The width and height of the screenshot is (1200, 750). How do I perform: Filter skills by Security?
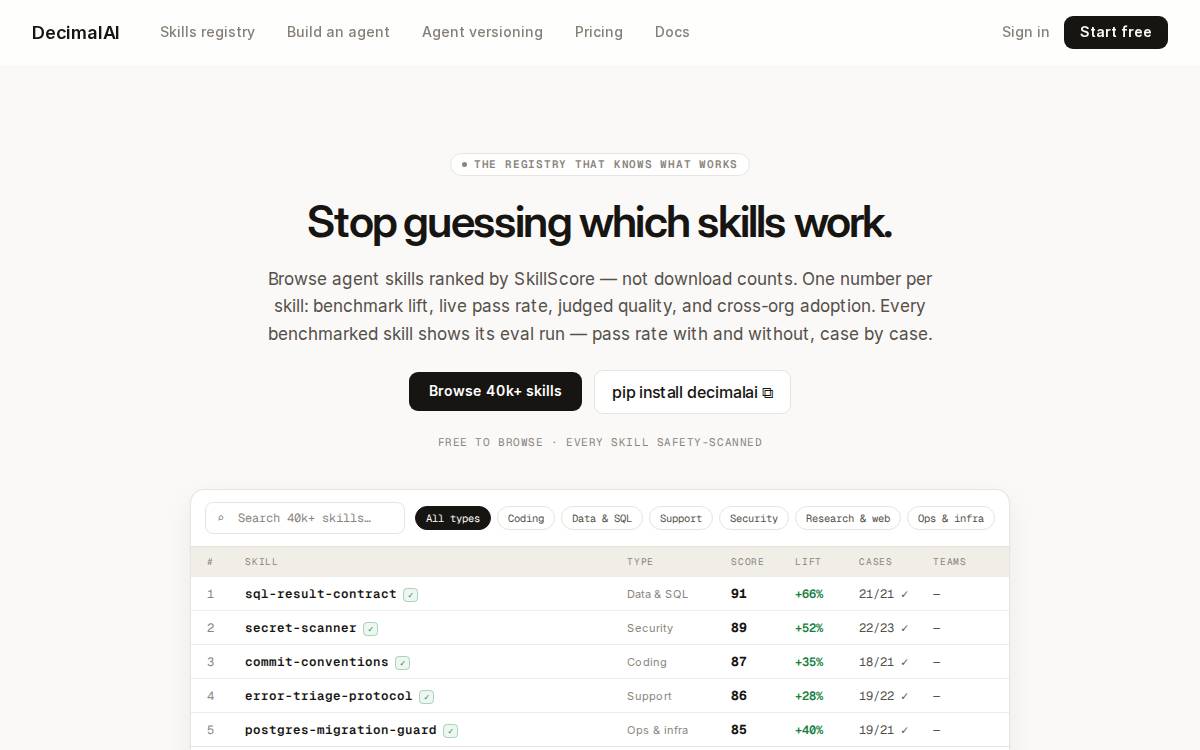pos(754,518)
